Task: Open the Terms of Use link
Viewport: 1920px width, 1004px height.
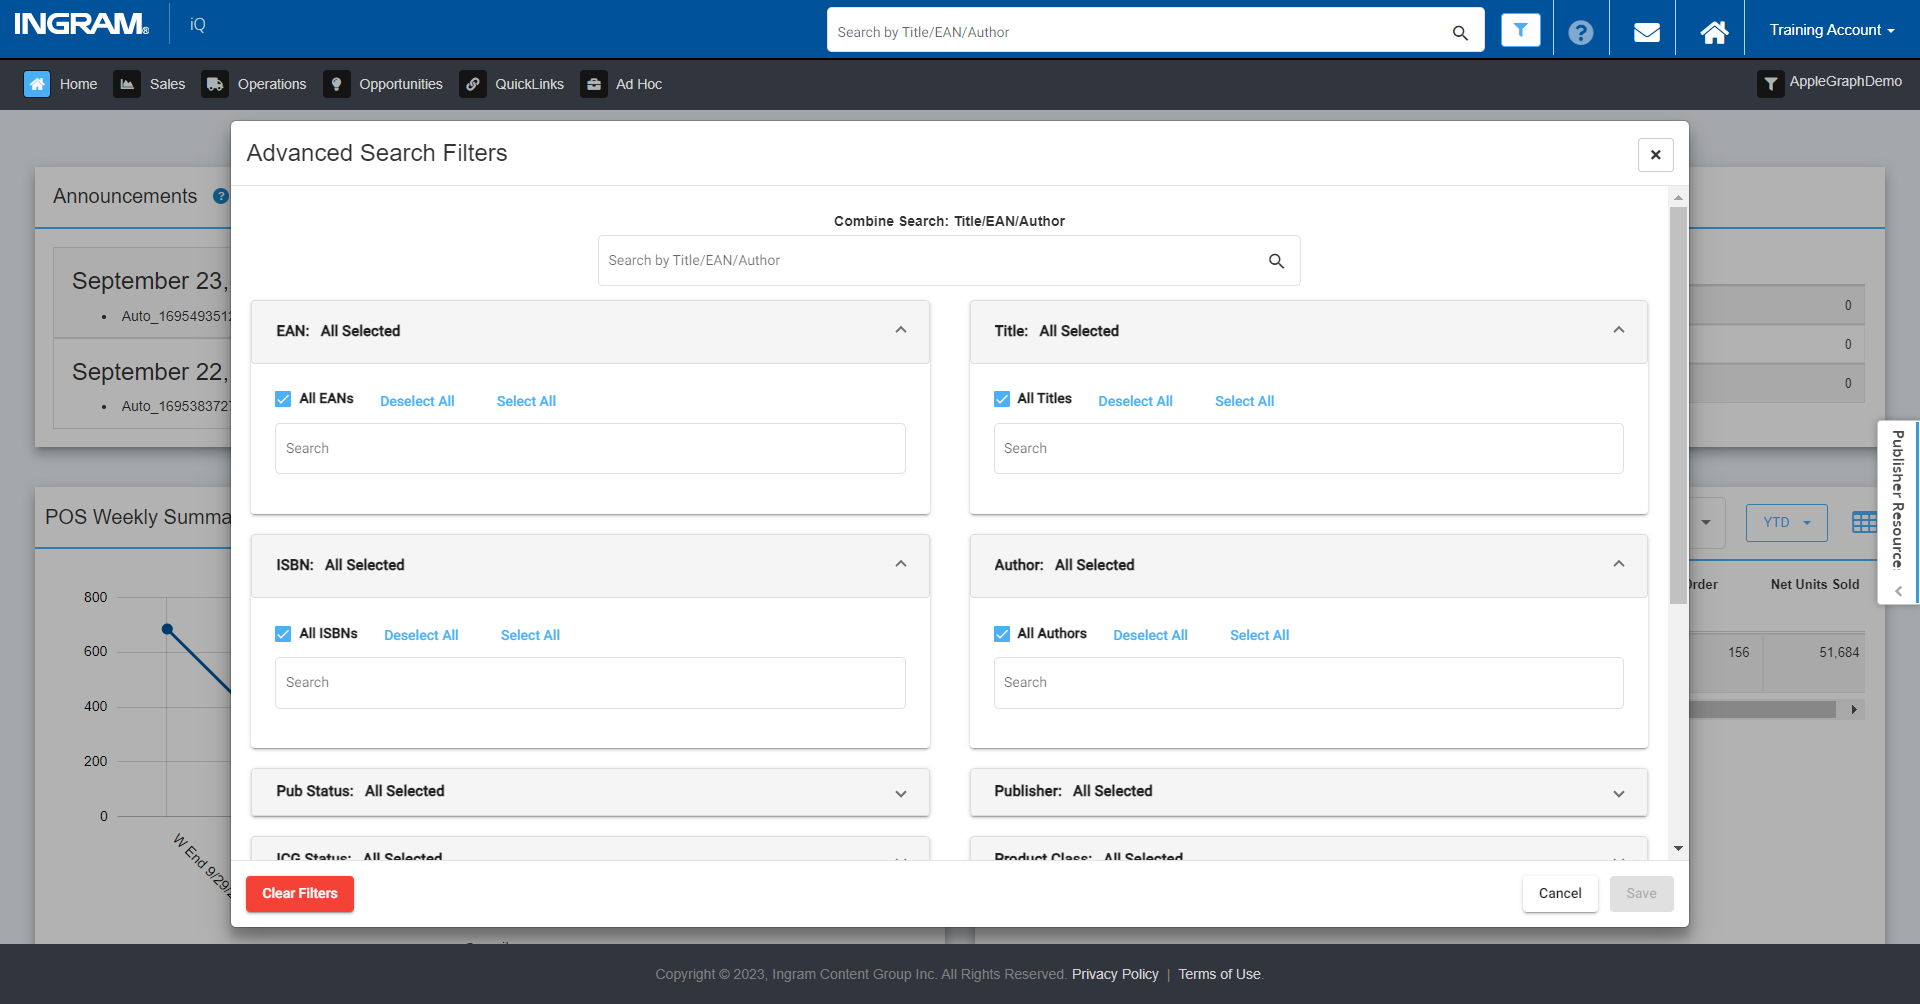Action: (x=1219, y=973)
